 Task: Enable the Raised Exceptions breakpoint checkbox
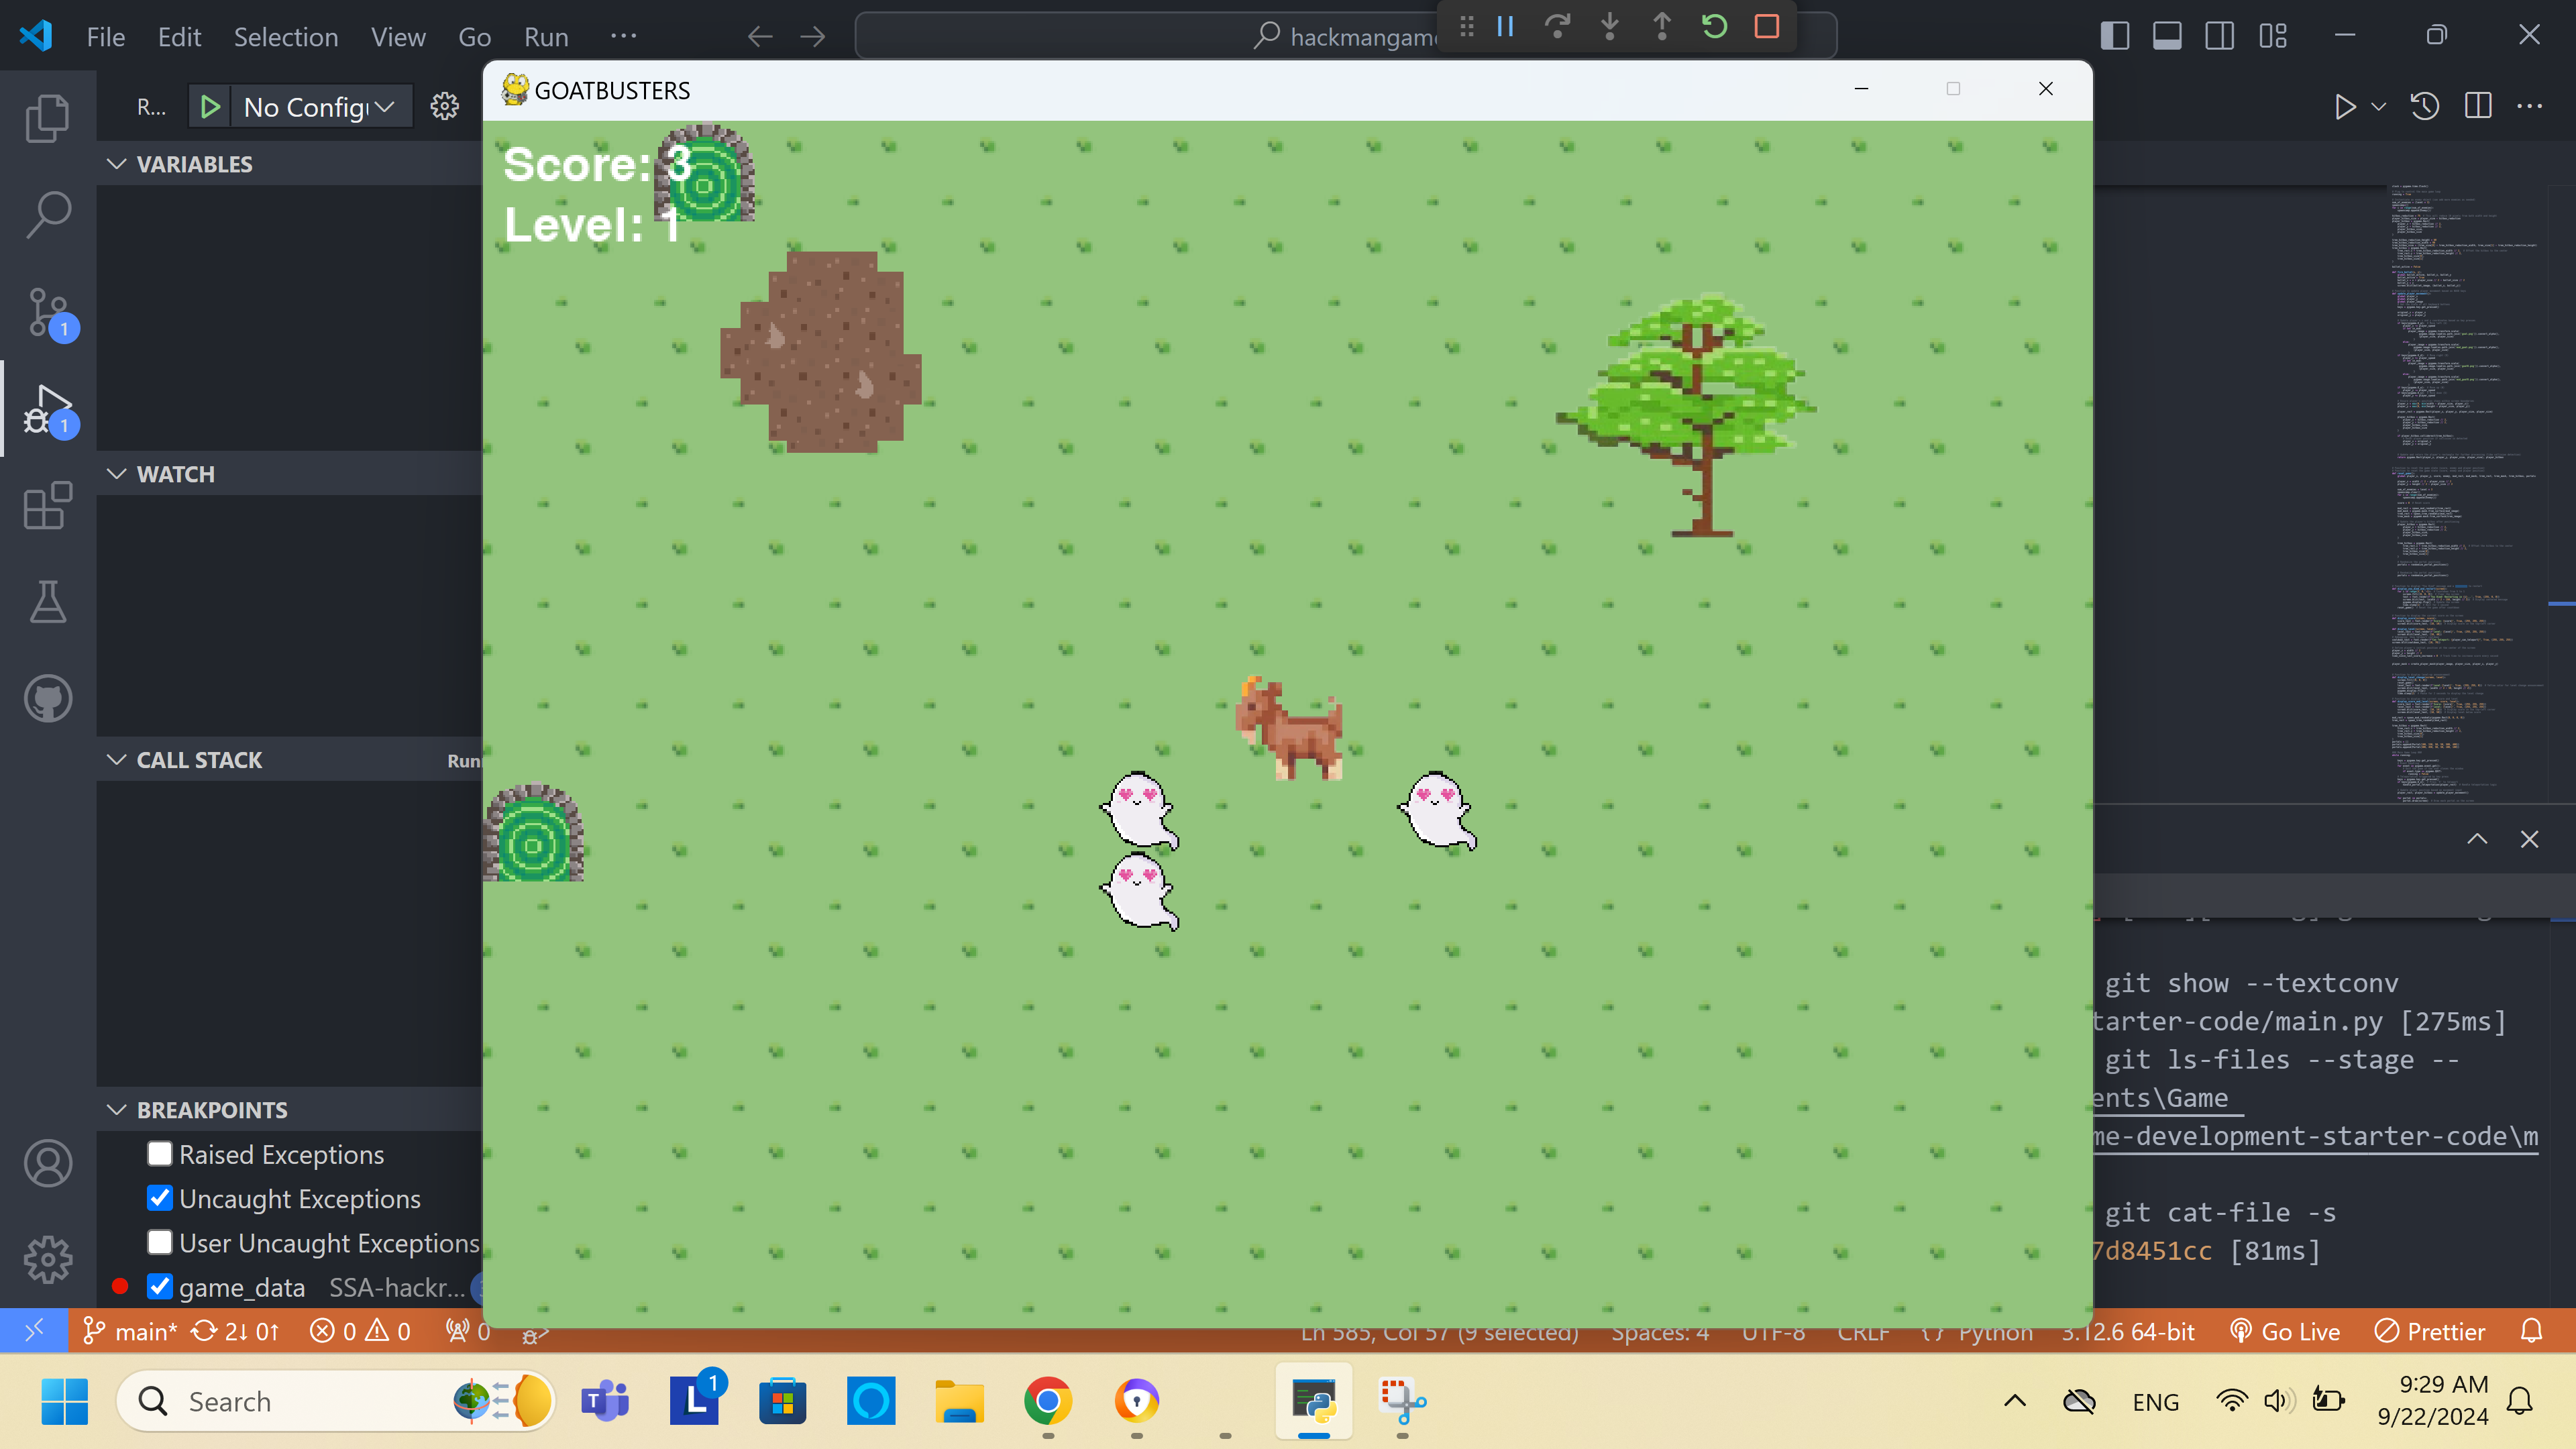coord(160,1154)
